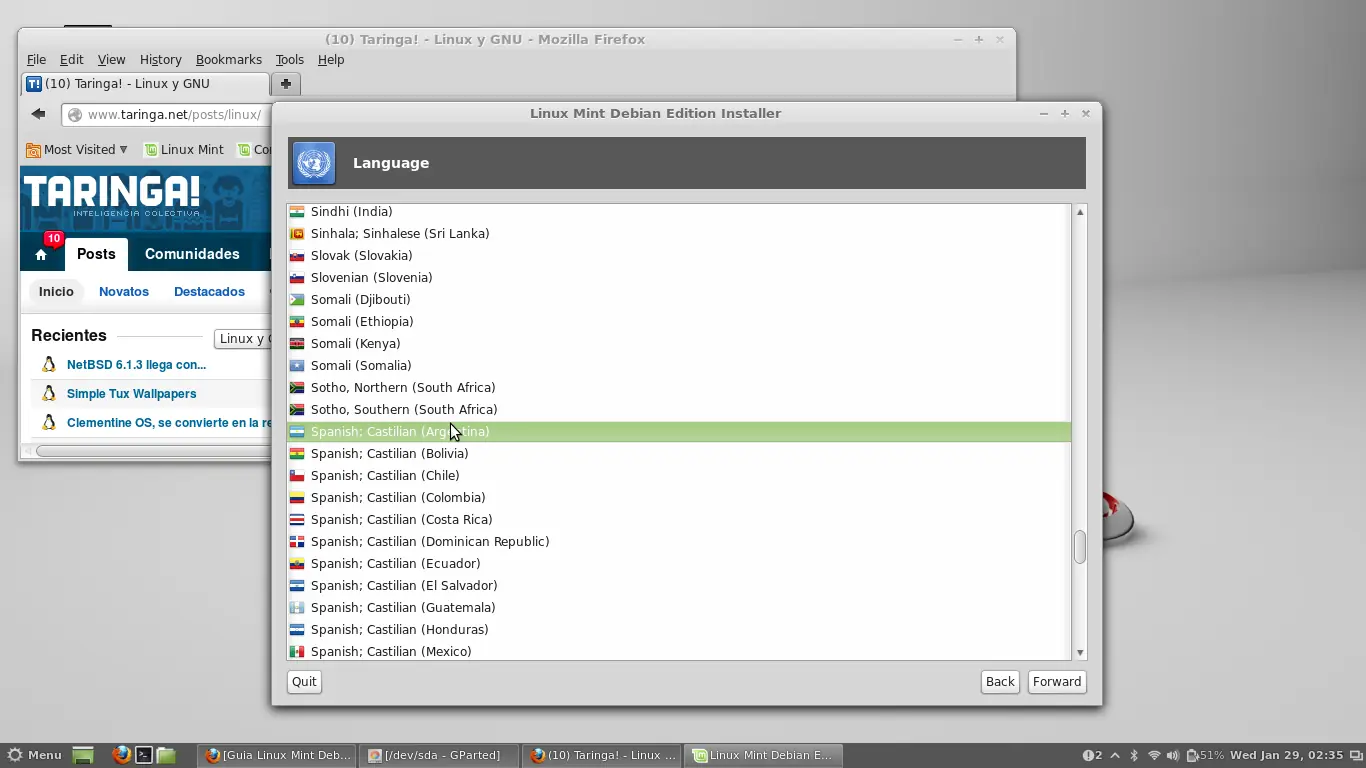Click the scroll down arrow in language list
The height and width of the screenshot is (768, 1366).
coord(1080,653)
